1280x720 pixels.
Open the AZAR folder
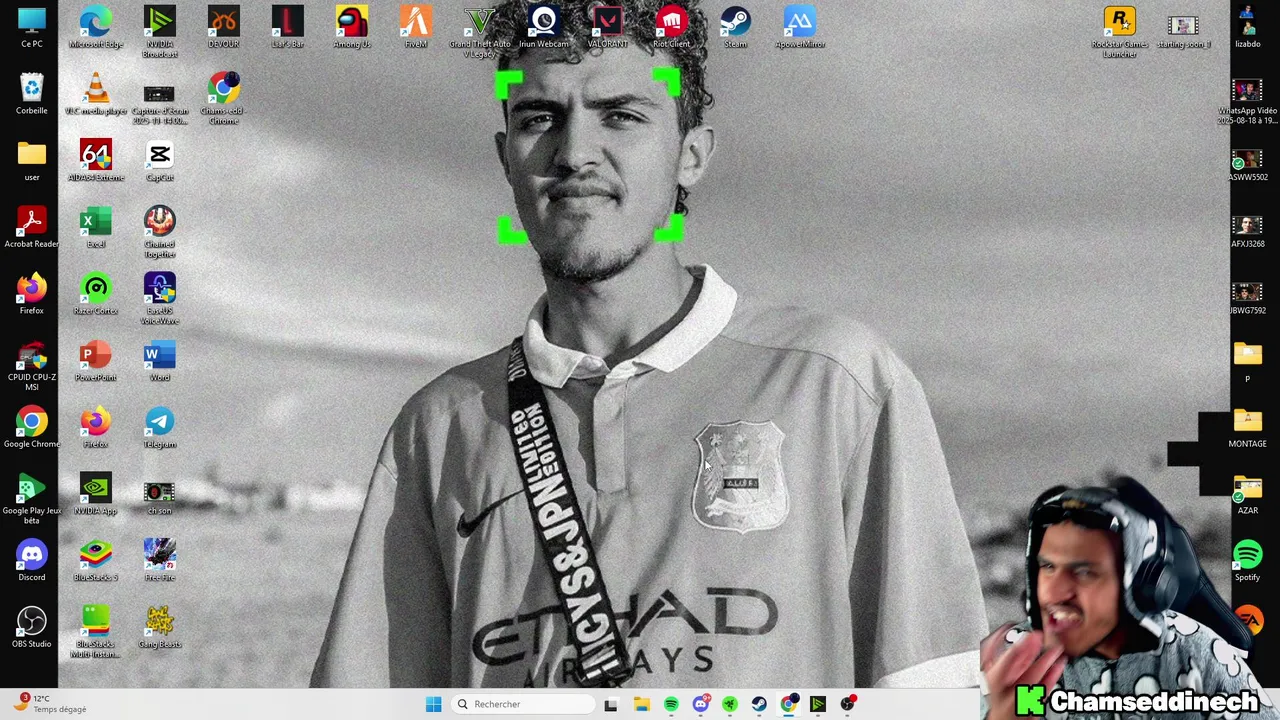(1248, 493)
